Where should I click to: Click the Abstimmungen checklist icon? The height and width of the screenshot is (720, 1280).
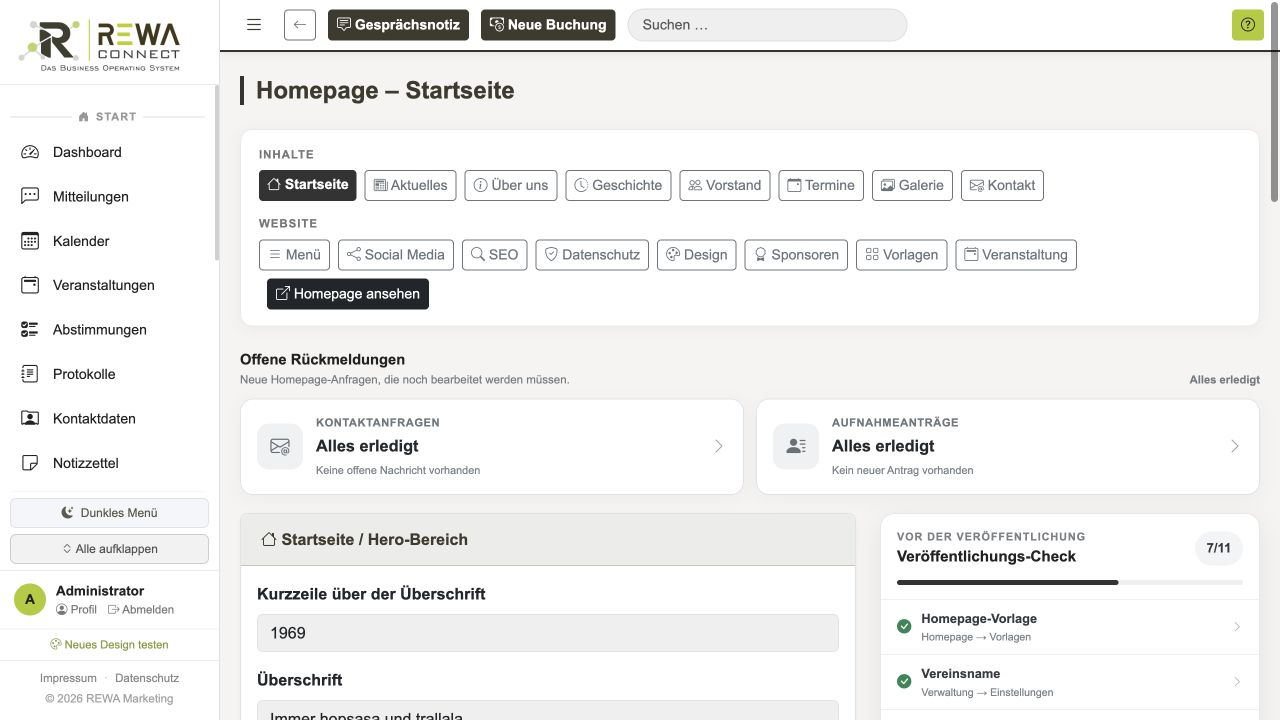tap(30, 330)
